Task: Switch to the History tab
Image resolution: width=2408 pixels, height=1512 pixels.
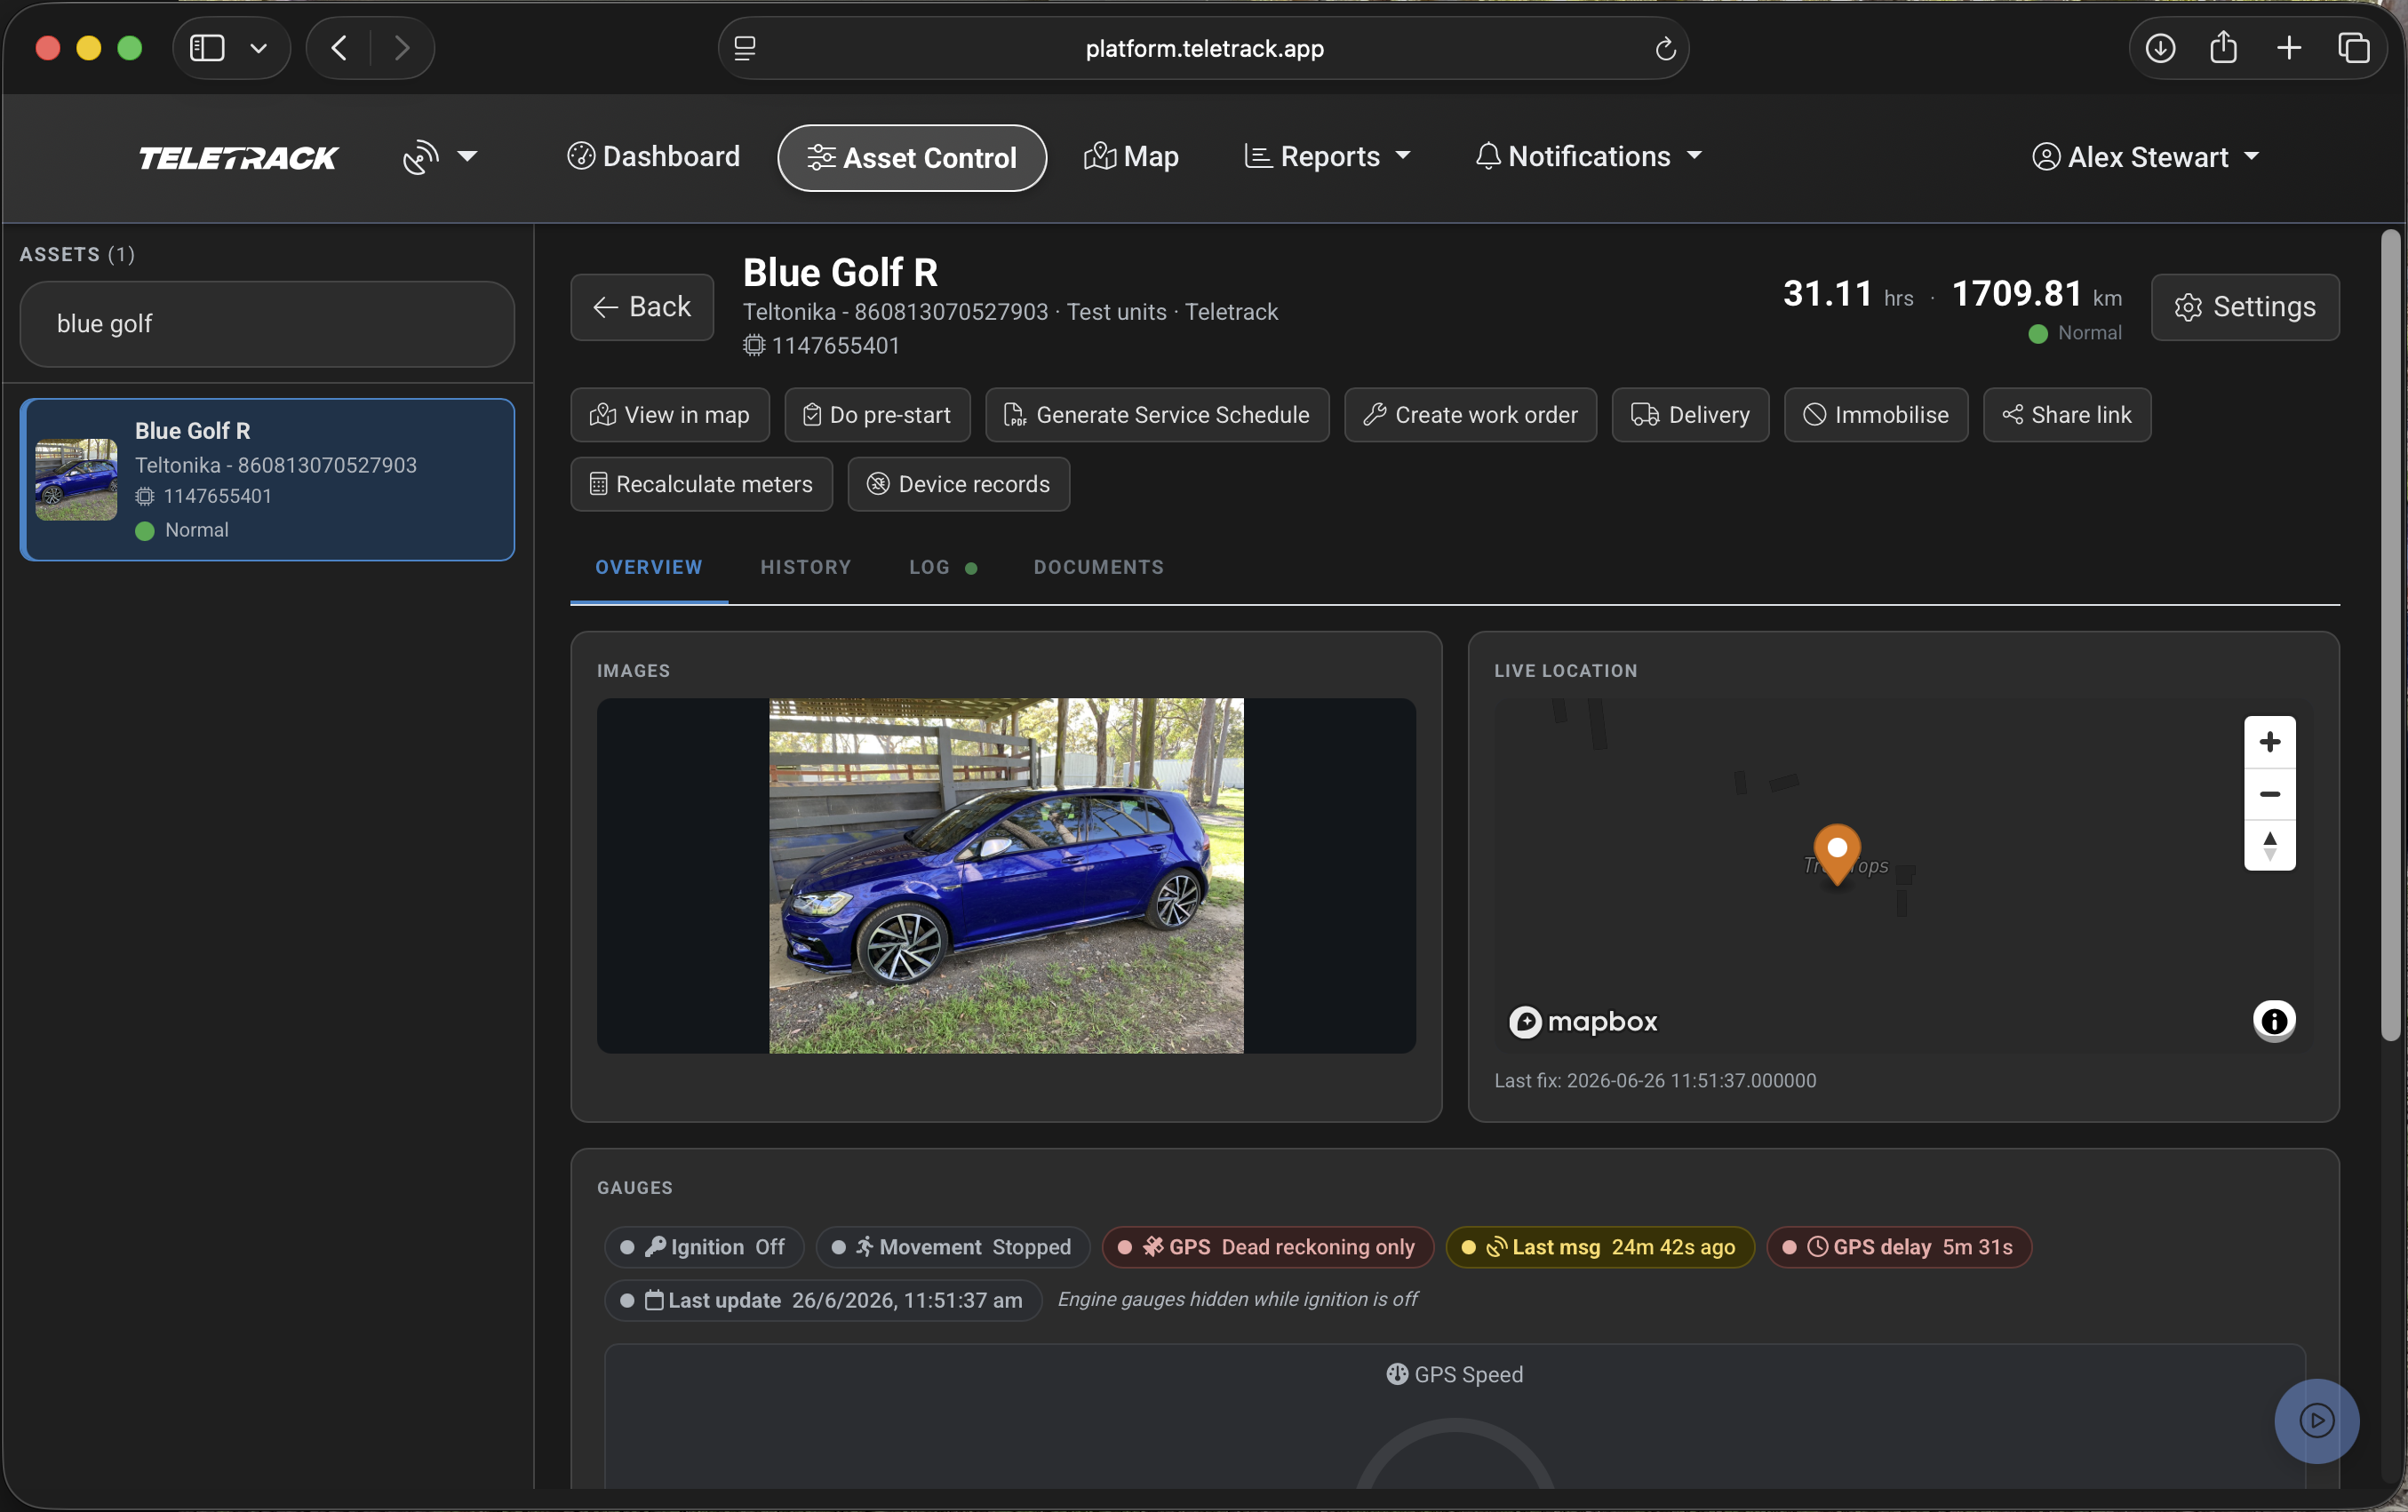Action: (805, 568)
